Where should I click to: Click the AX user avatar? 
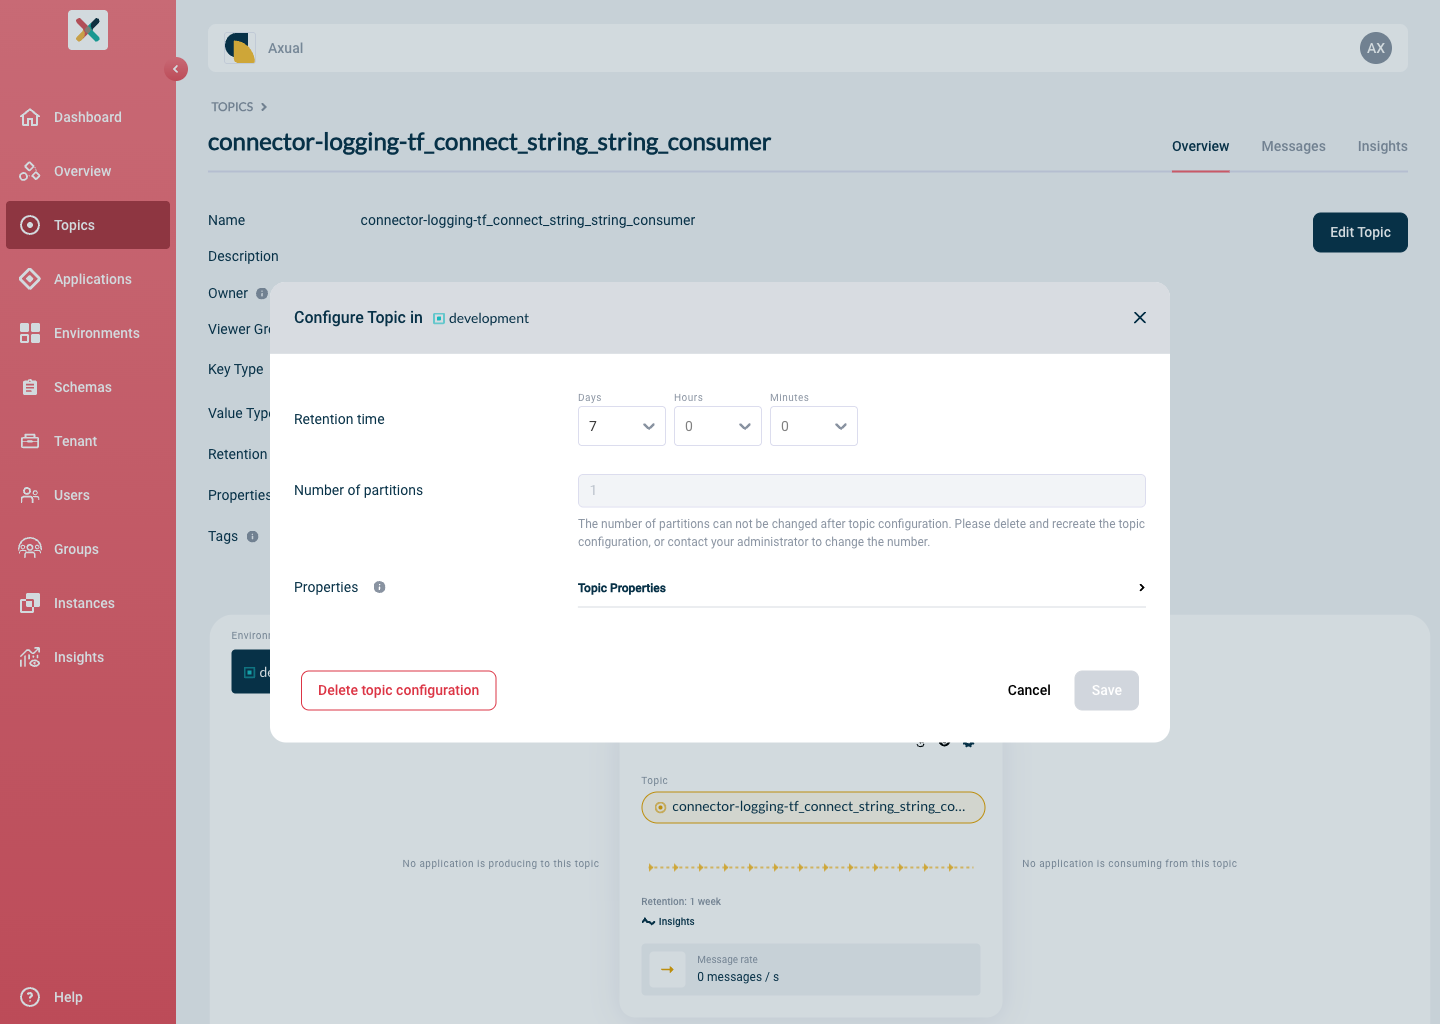click(x=1376, y=48)
